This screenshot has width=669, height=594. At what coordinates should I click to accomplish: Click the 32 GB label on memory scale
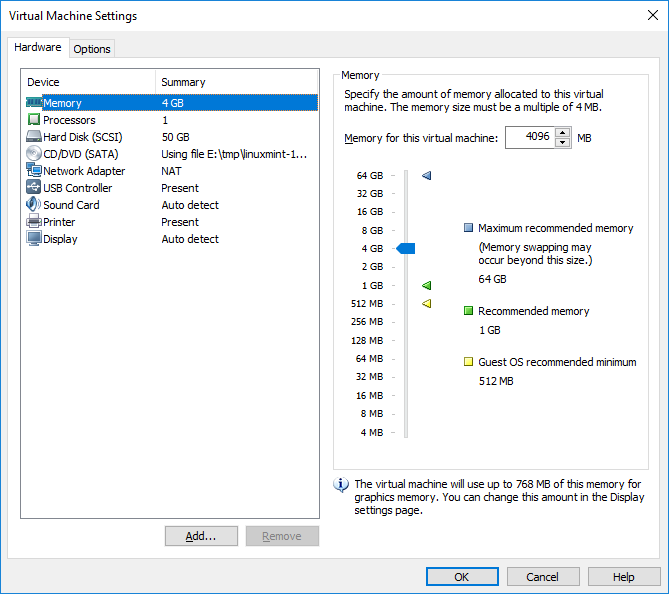[370, 193]
